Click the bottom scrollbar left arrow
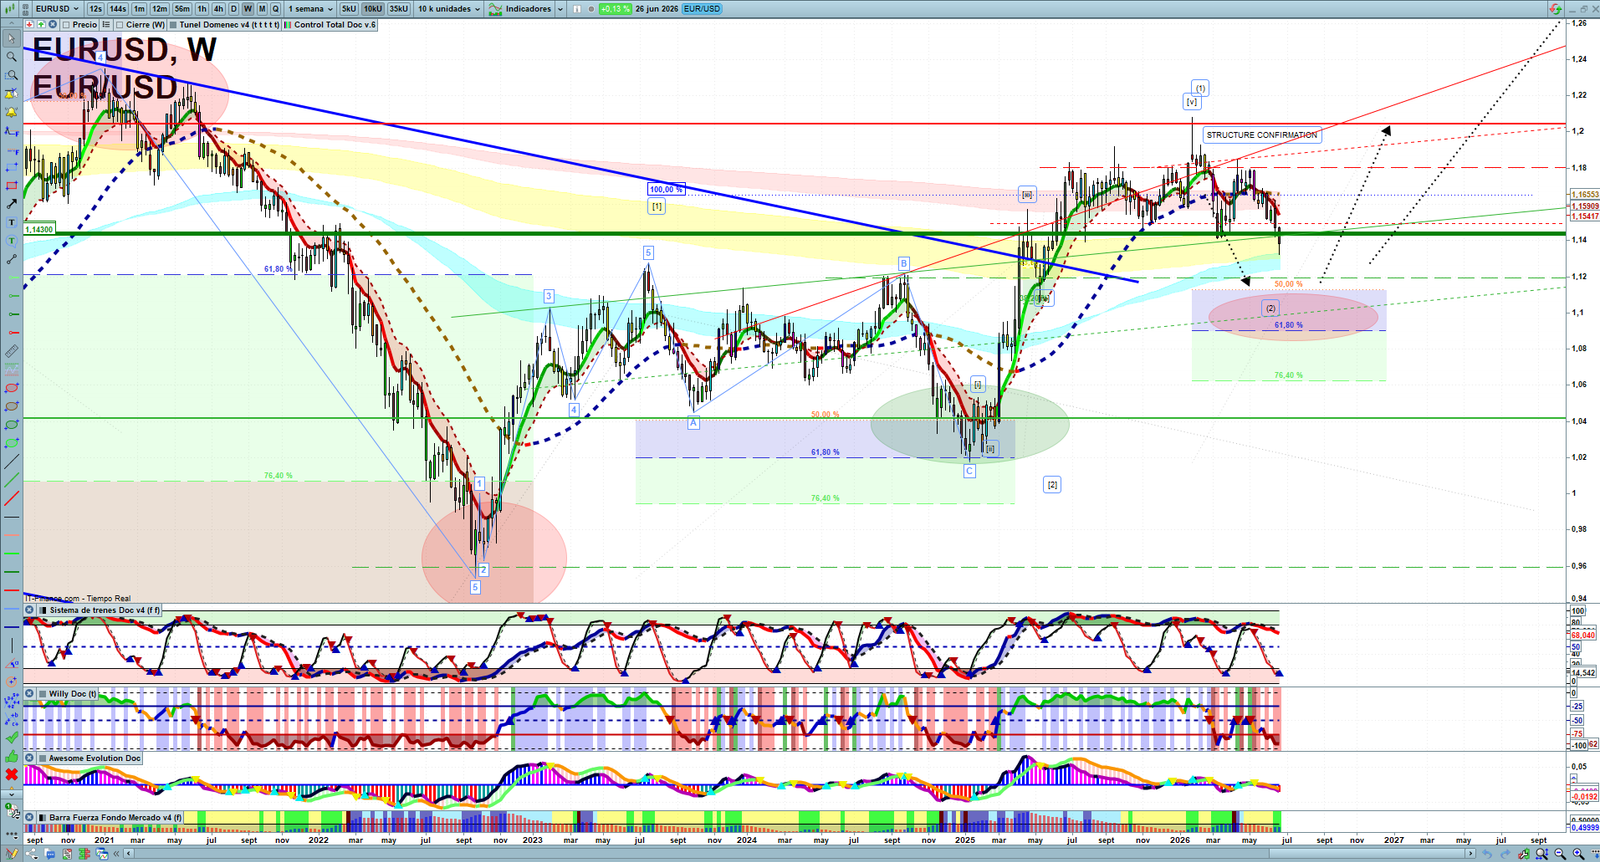Image resolution: width=1600 pixels, height=862 pixels. 128,854
